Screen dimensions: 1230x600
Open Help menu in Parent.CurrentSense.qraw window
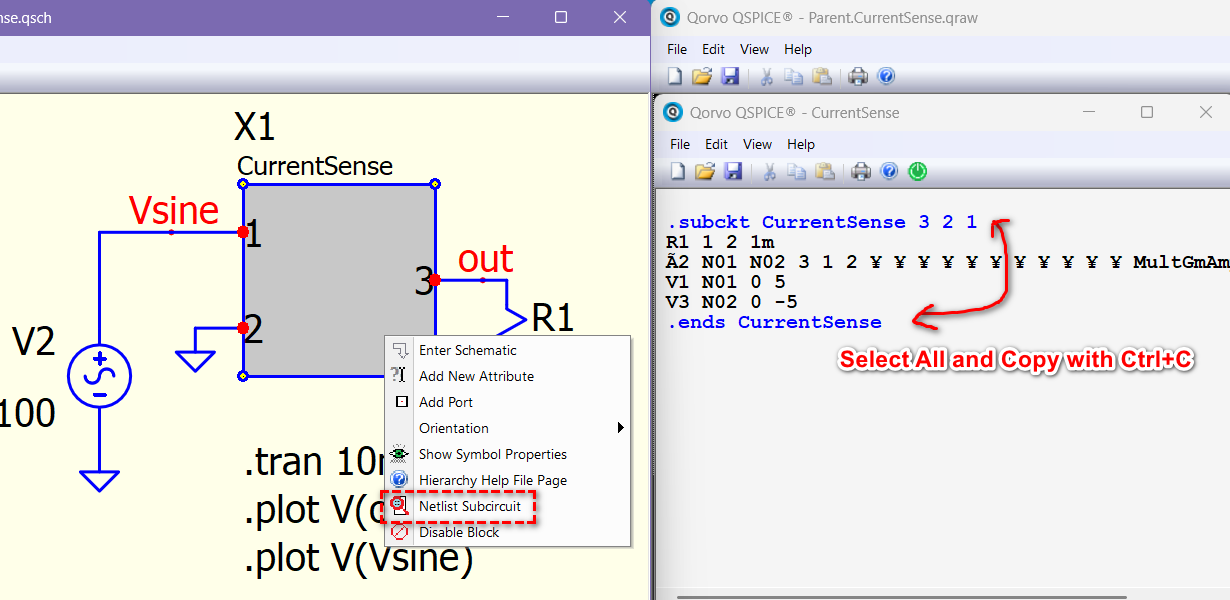pyautogui.click(x=798, y=49)
